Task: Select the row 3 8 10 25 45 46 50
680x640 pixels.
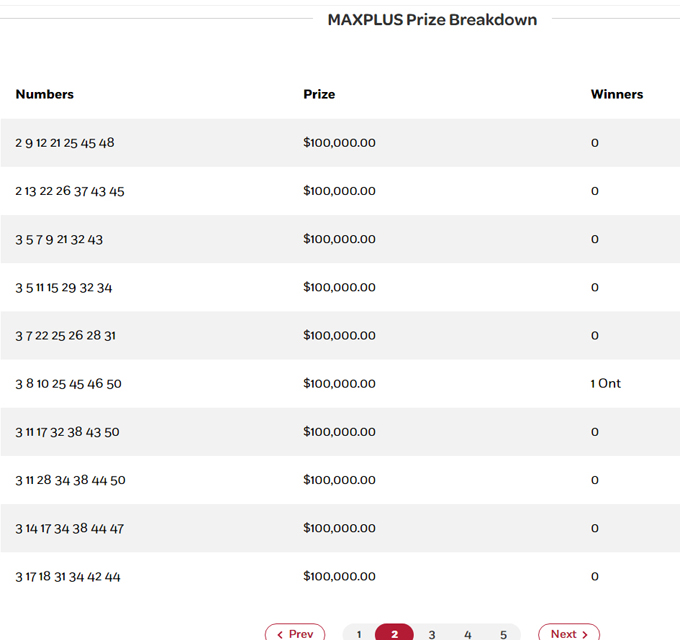Action: coord(68,383)
